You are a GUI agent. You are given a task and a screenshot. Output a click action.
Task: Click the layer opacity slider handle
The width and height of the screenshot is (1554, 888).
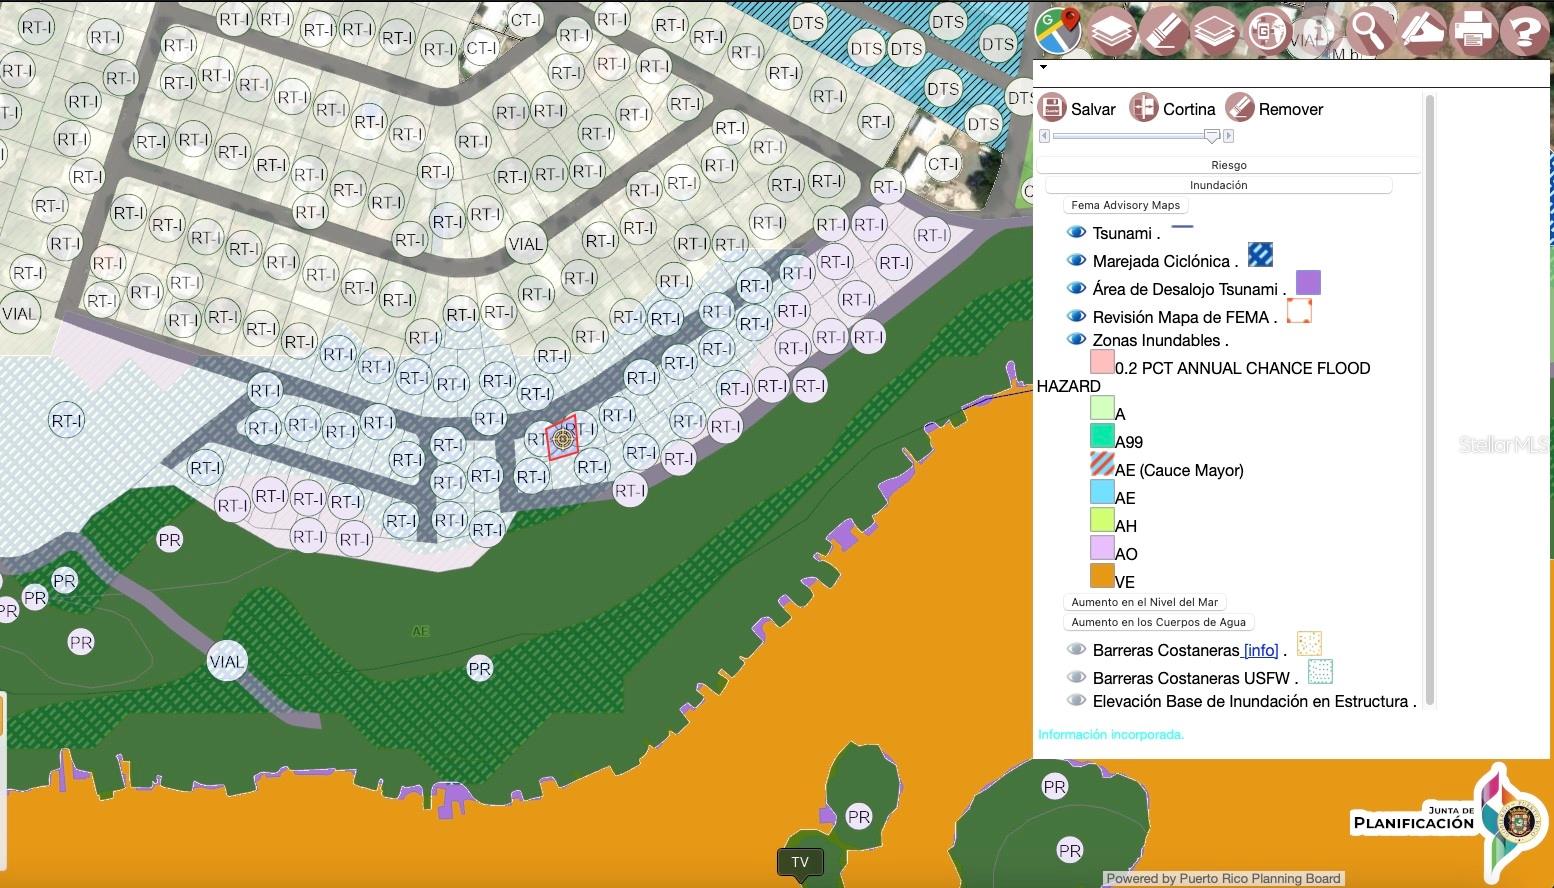click(1212, 136)
